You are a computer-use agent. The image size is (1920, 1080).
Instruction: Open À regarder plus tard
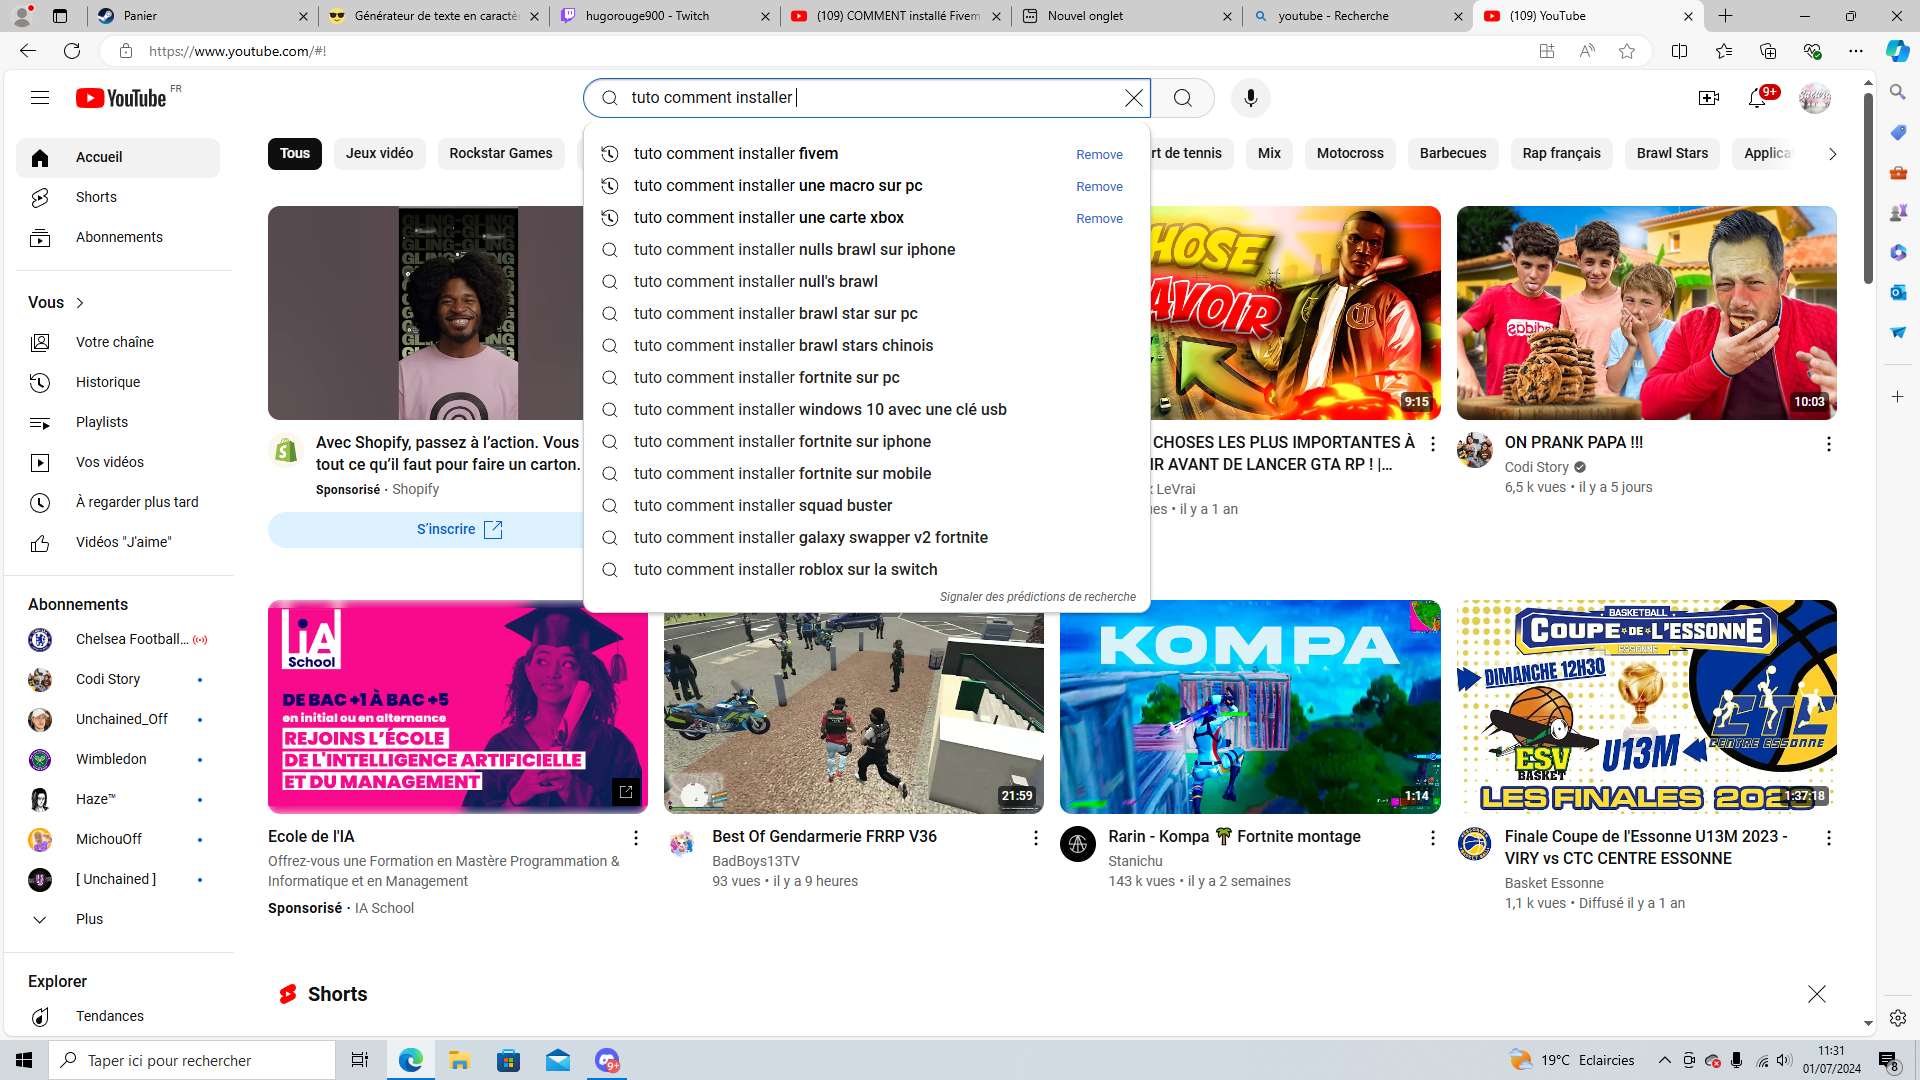click(x=118, y=503)
